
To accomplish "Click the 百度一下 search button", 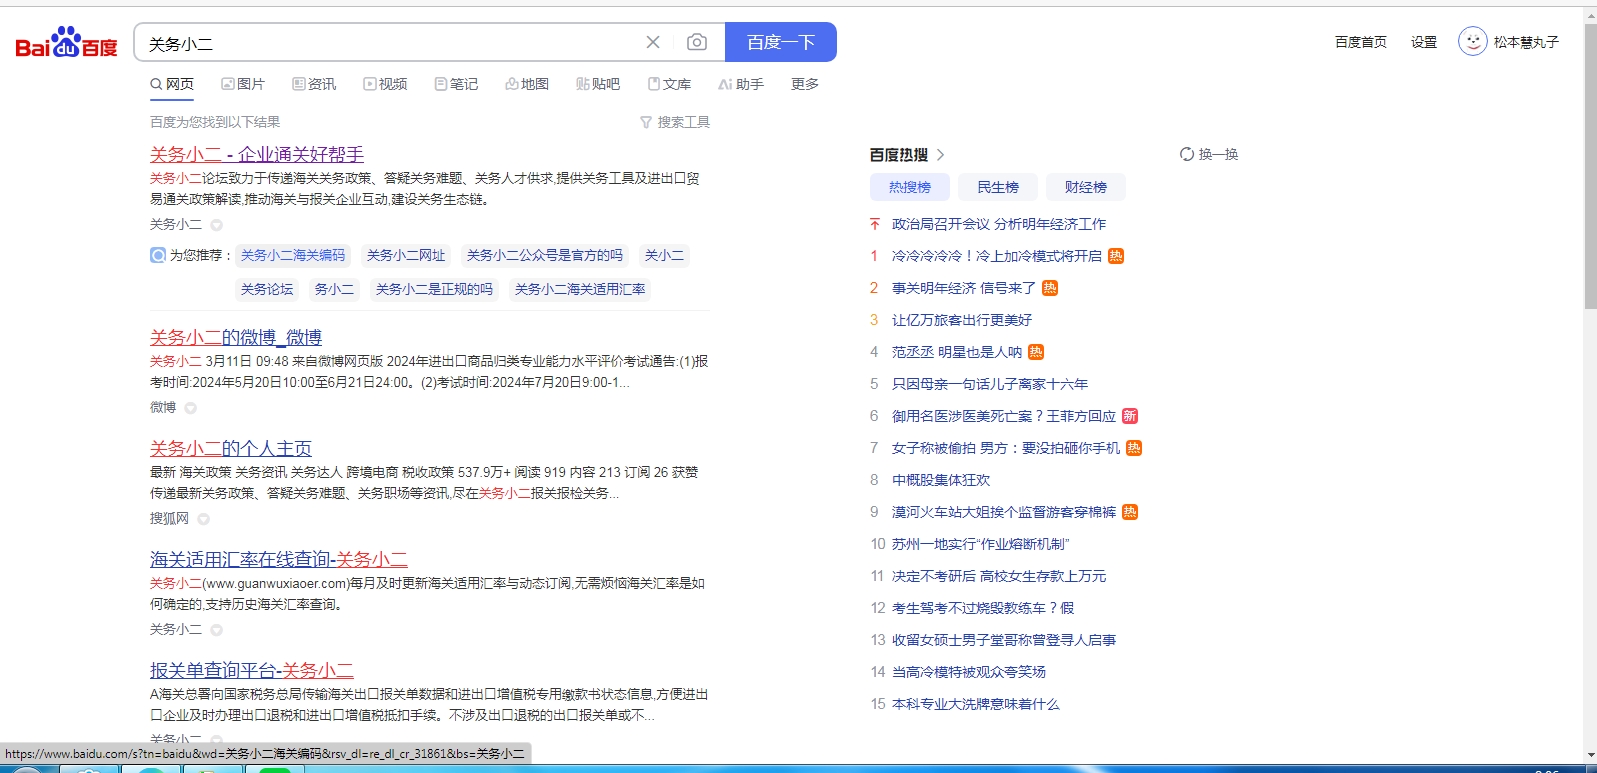I will click(781, 42).
